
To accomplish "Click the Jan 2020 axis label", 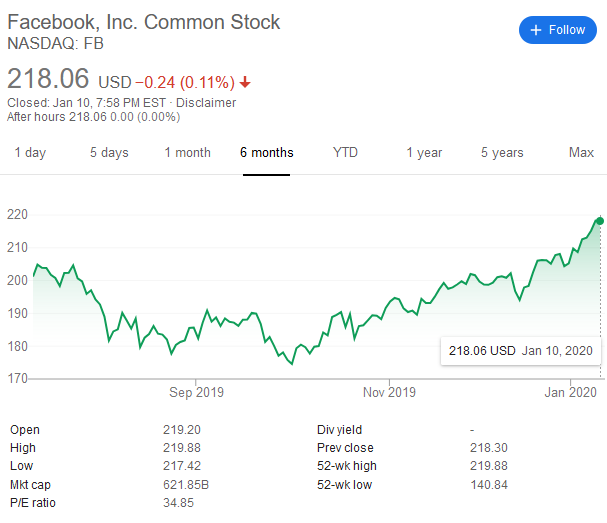I will click(570, 391).
